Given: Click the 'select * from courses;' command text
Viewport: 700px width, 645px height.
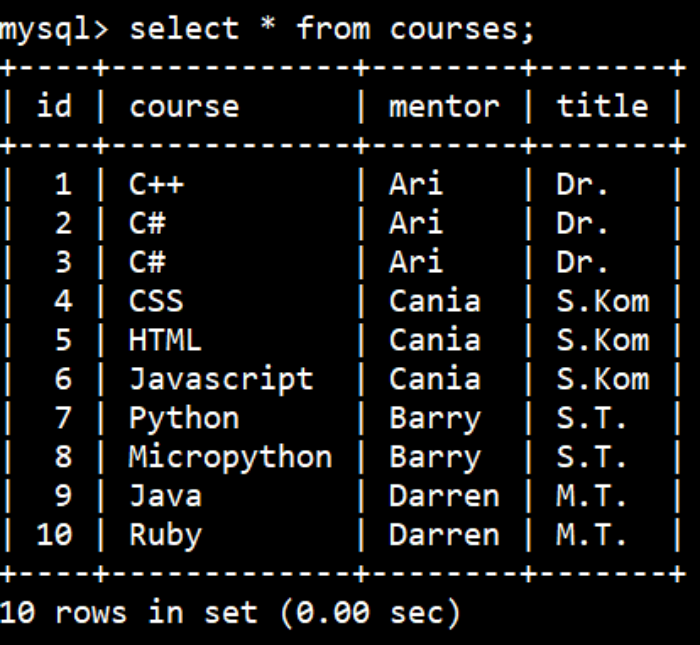Looking at the screenshot, I should 332,29.
